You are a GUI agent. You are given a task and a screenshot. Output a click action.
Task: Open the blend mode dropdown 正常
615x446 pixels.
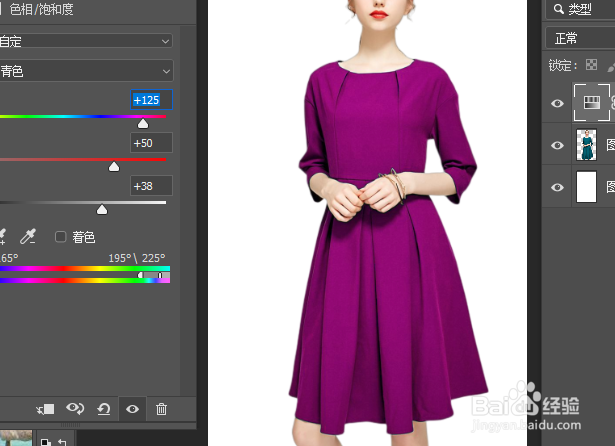[580, 38]
